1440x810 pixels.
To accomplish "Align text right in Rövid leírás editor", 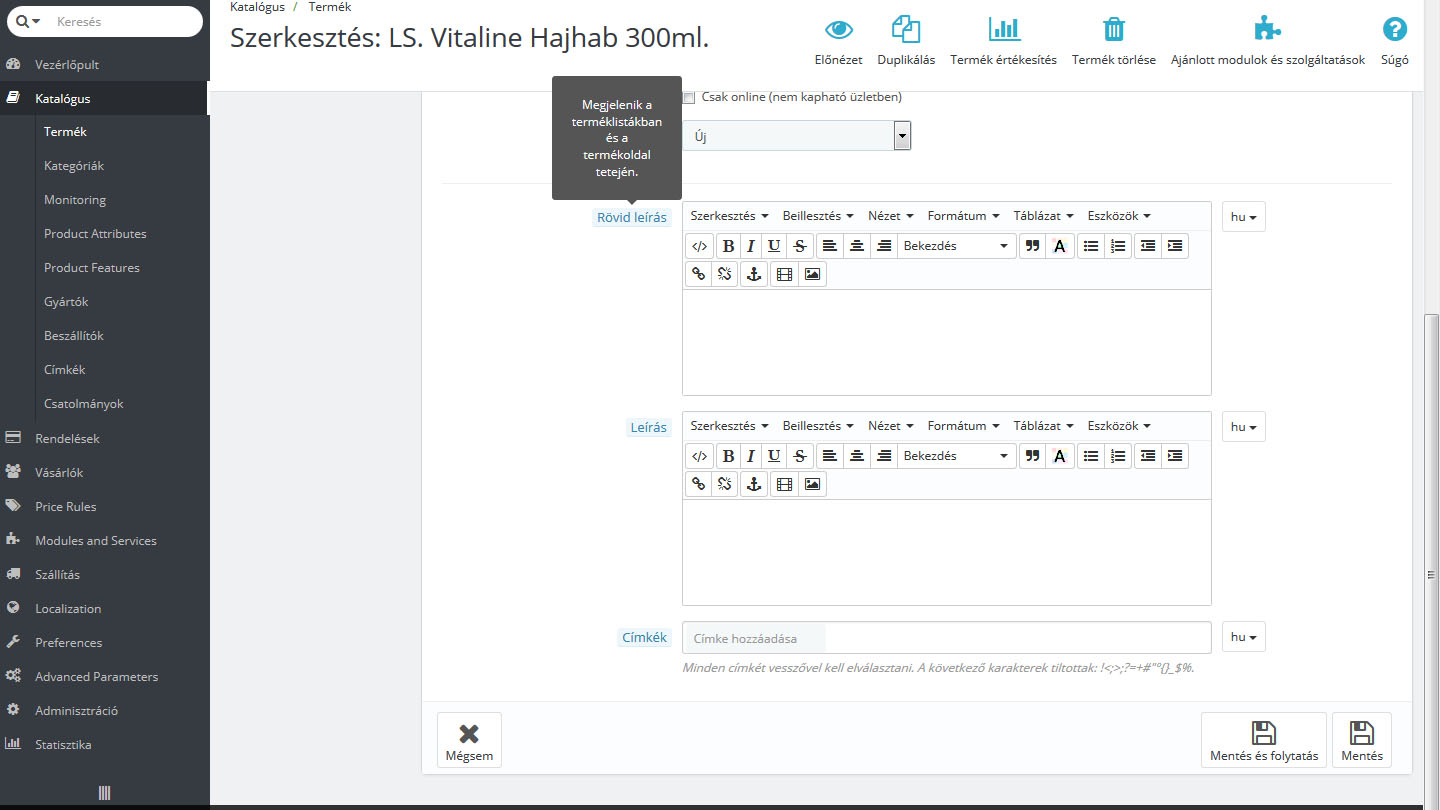I will coord(884,246).
